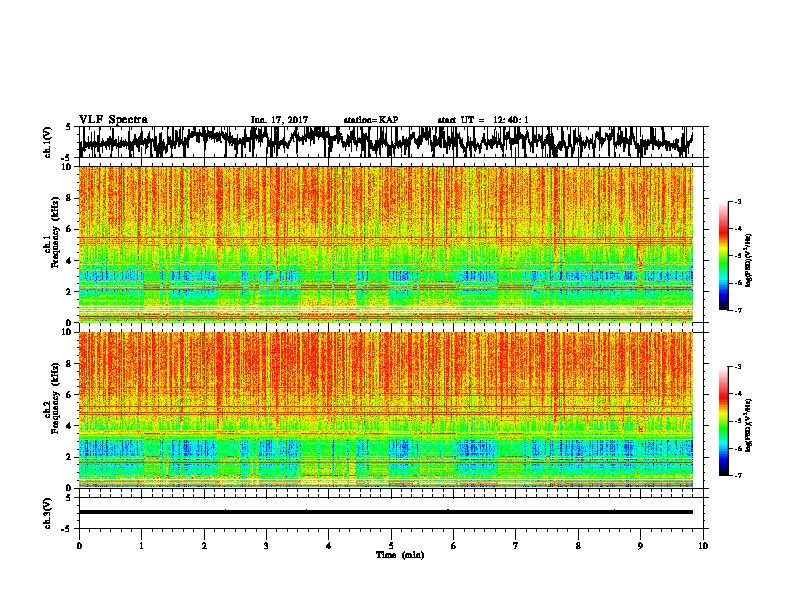Click the "-7" label on ch.2 color bar
Image resolution: width=792 pixels, height=612 pixels.
736,475
